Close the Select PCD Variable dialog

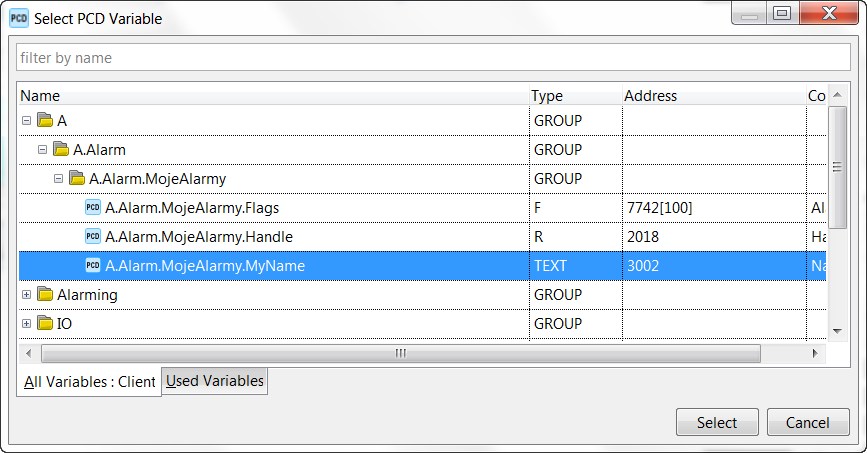(x=829, y=13)
